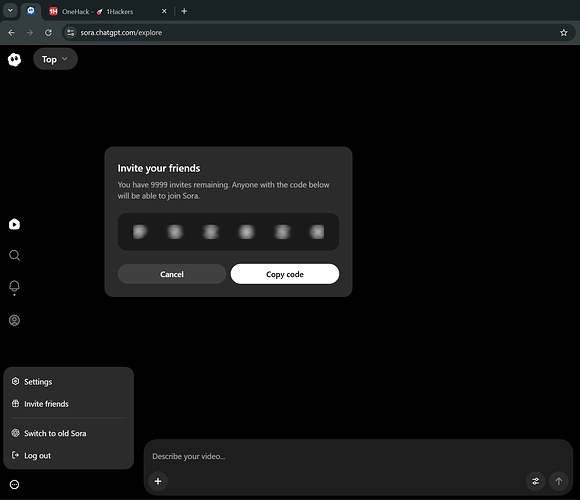Image resolution: width=580 pixels, height=500 pixels.
Task: Click the three-dot more options icon
Action: point(14,484)
